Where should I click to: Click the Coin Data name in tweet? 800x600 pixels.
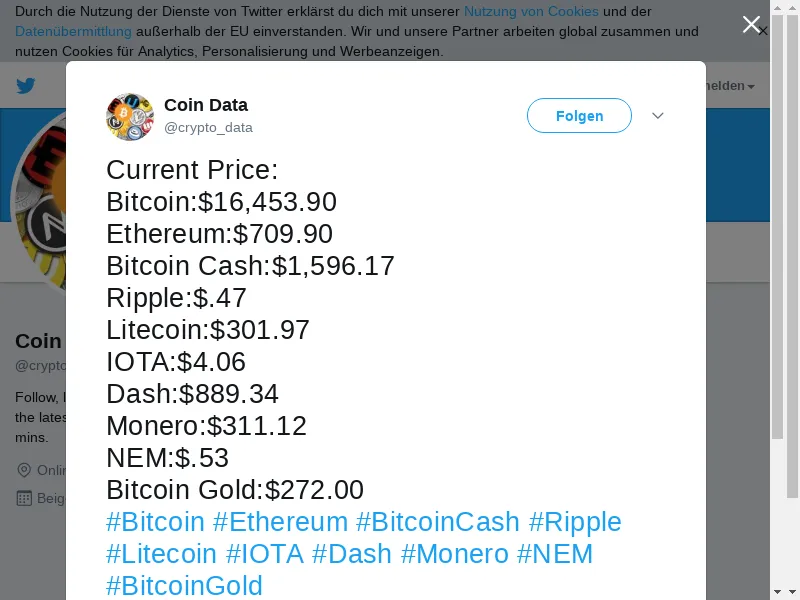(206, 105)
